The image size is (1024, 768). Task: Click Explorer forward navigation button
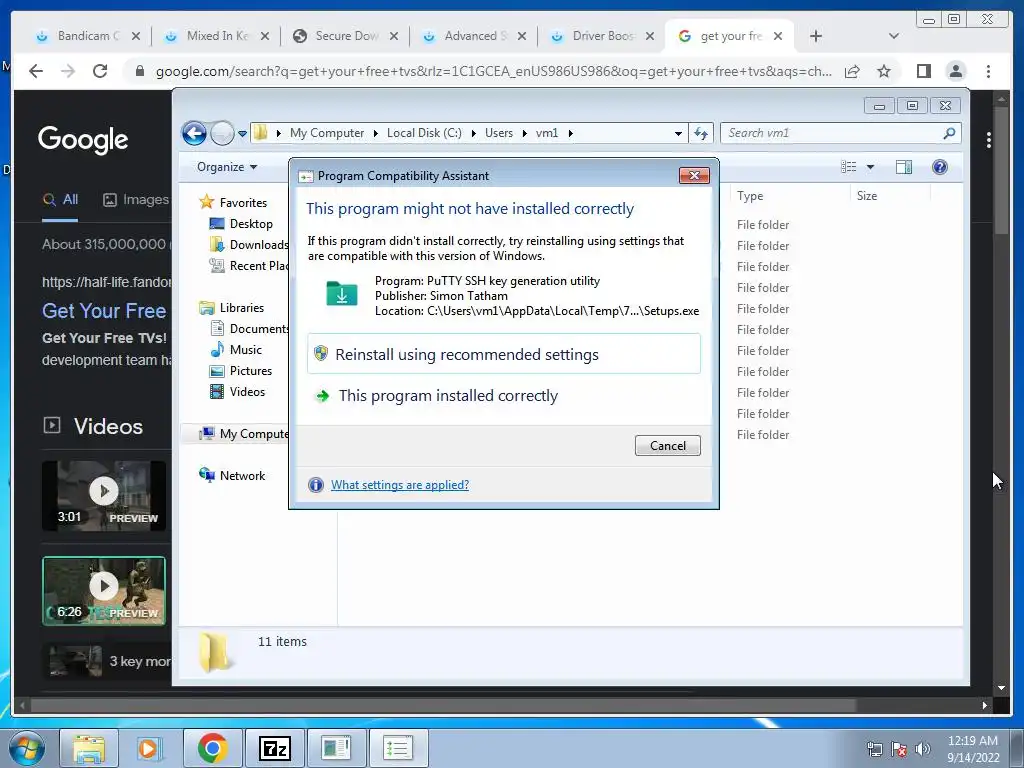click(x=222, y=133)
